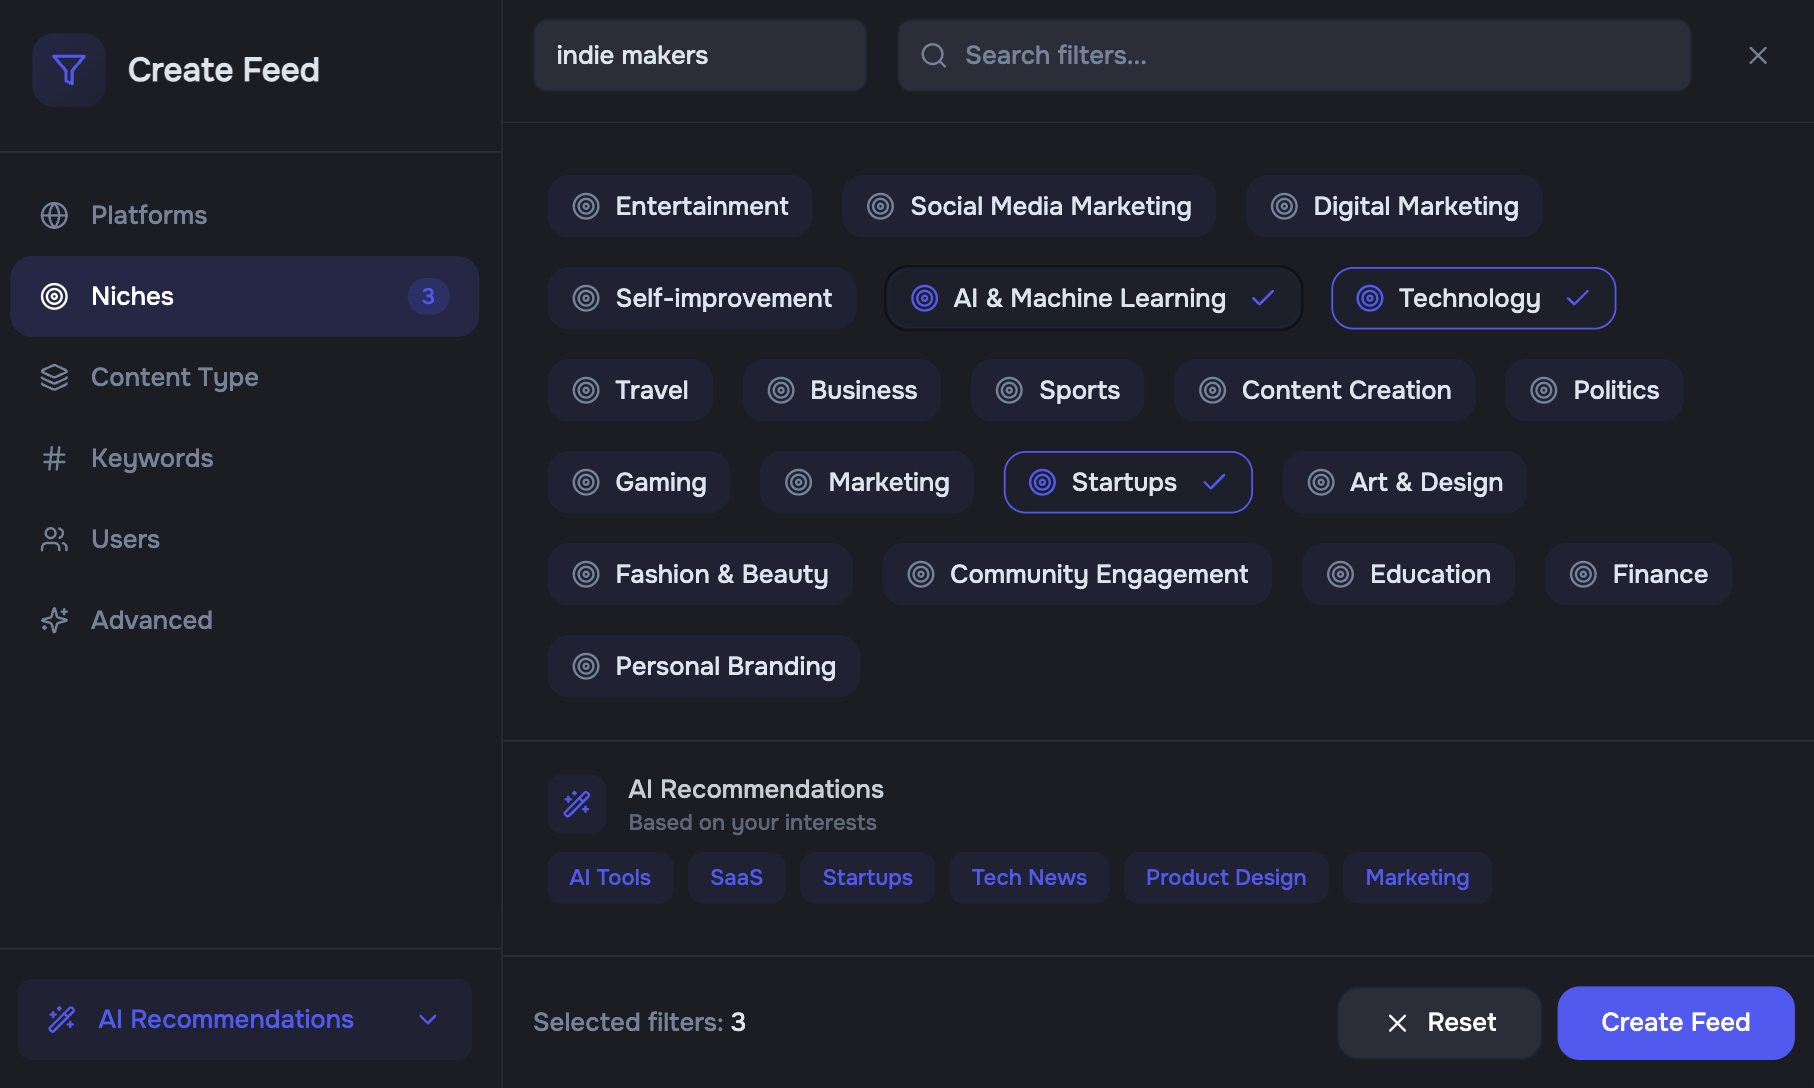Click the funnel icon beside Create Feed
Viewport: 1814px width, 1088px height.
(68, 70)
